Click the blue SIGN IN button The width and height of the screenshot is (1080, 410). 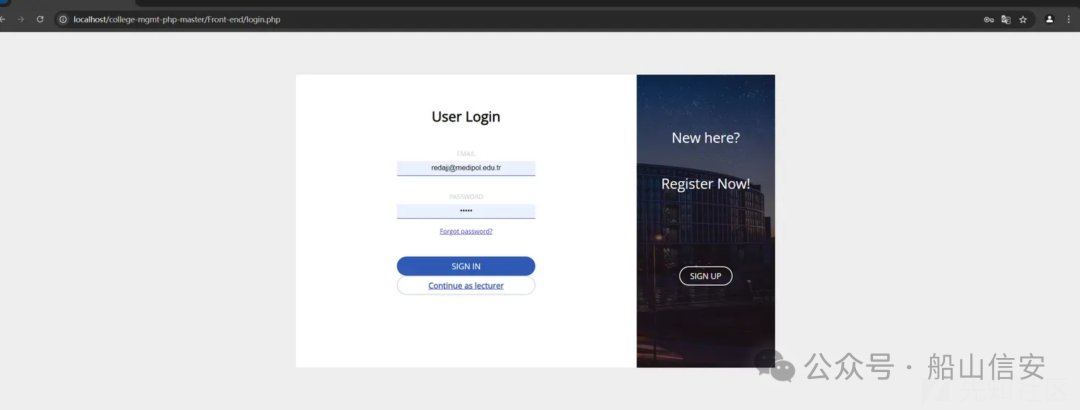pos(466,266)
